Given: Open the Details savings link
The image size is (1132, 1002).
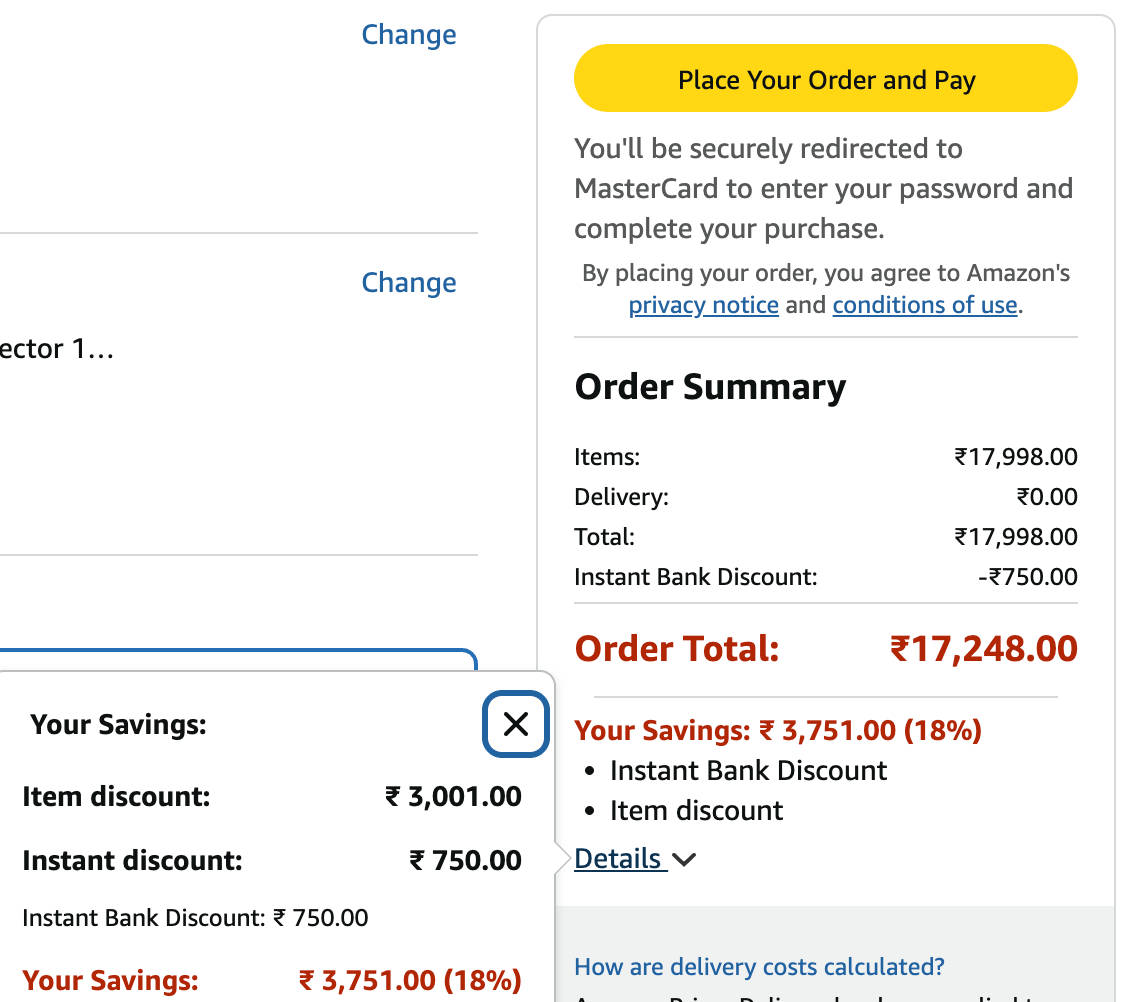Looking at the screenshot, I should pyautogui.click(x=618, y=859).
